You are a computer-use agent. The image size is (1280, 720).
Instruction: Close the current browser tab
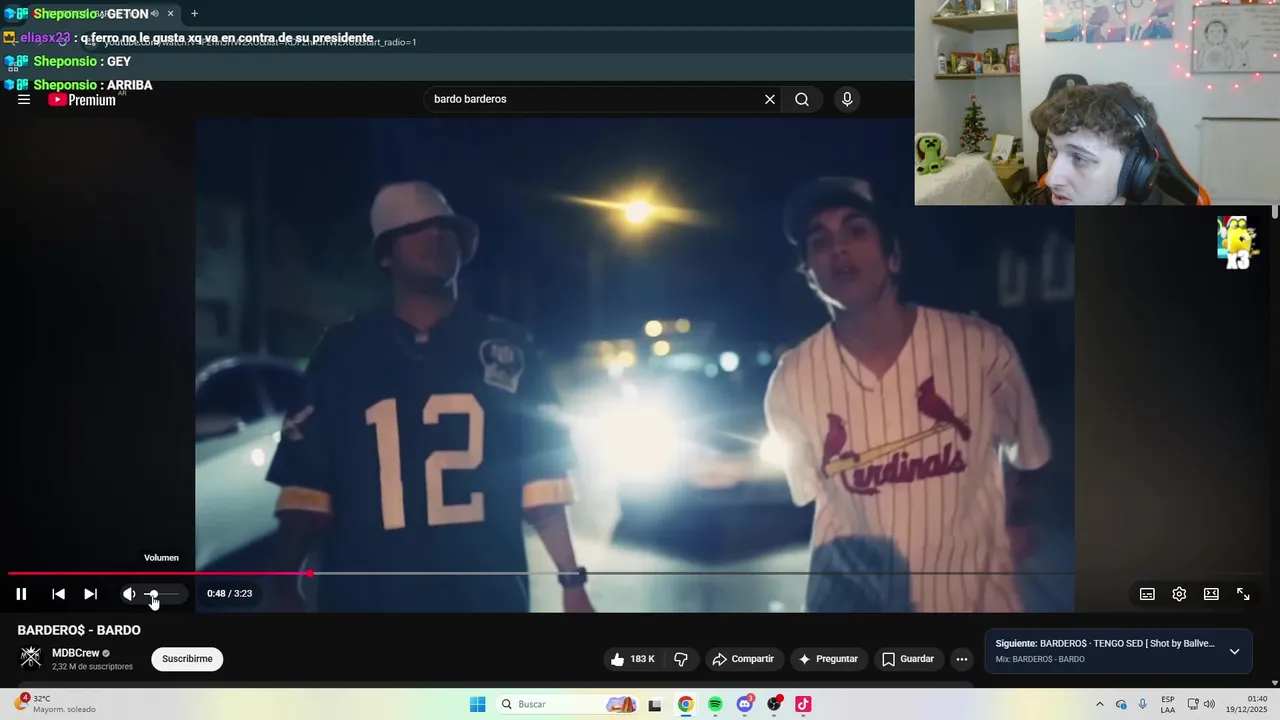pos(170,14)
